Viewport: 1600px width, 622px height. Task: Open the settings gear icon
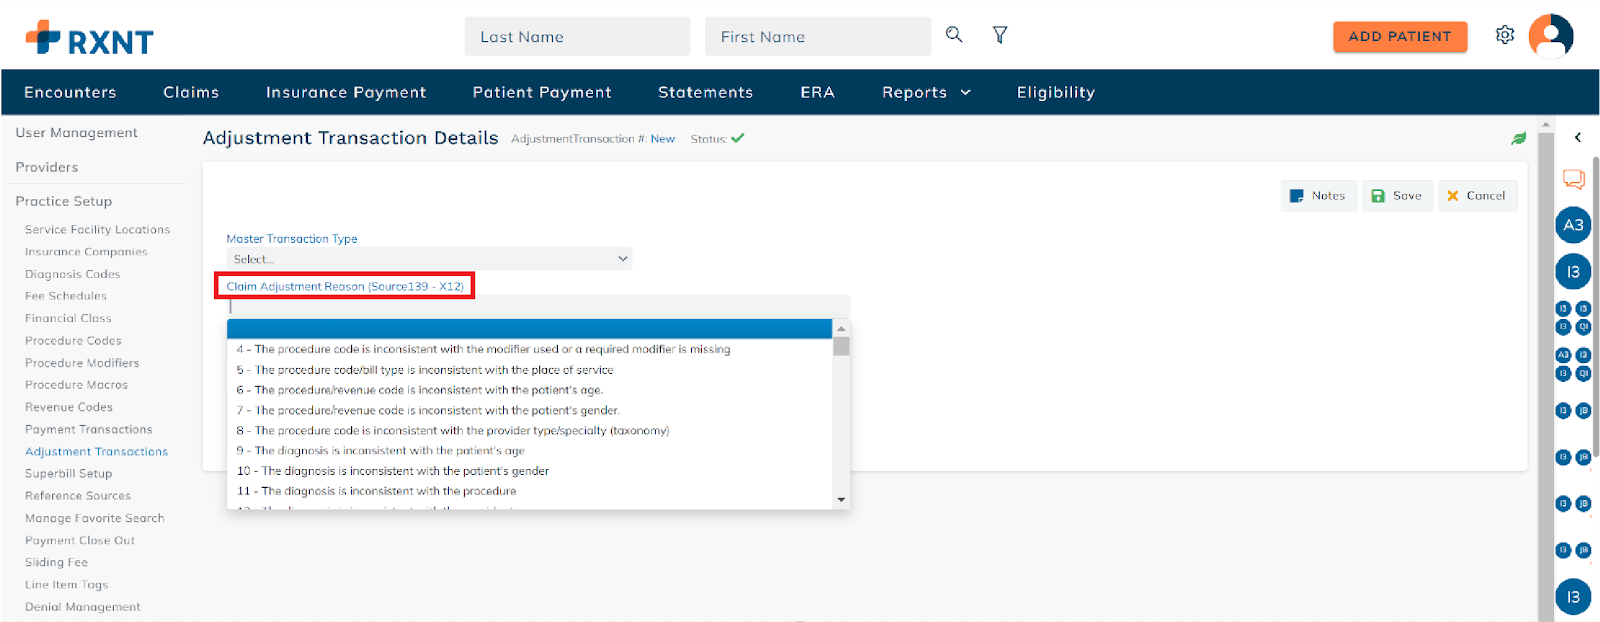tap(1505, 36)
